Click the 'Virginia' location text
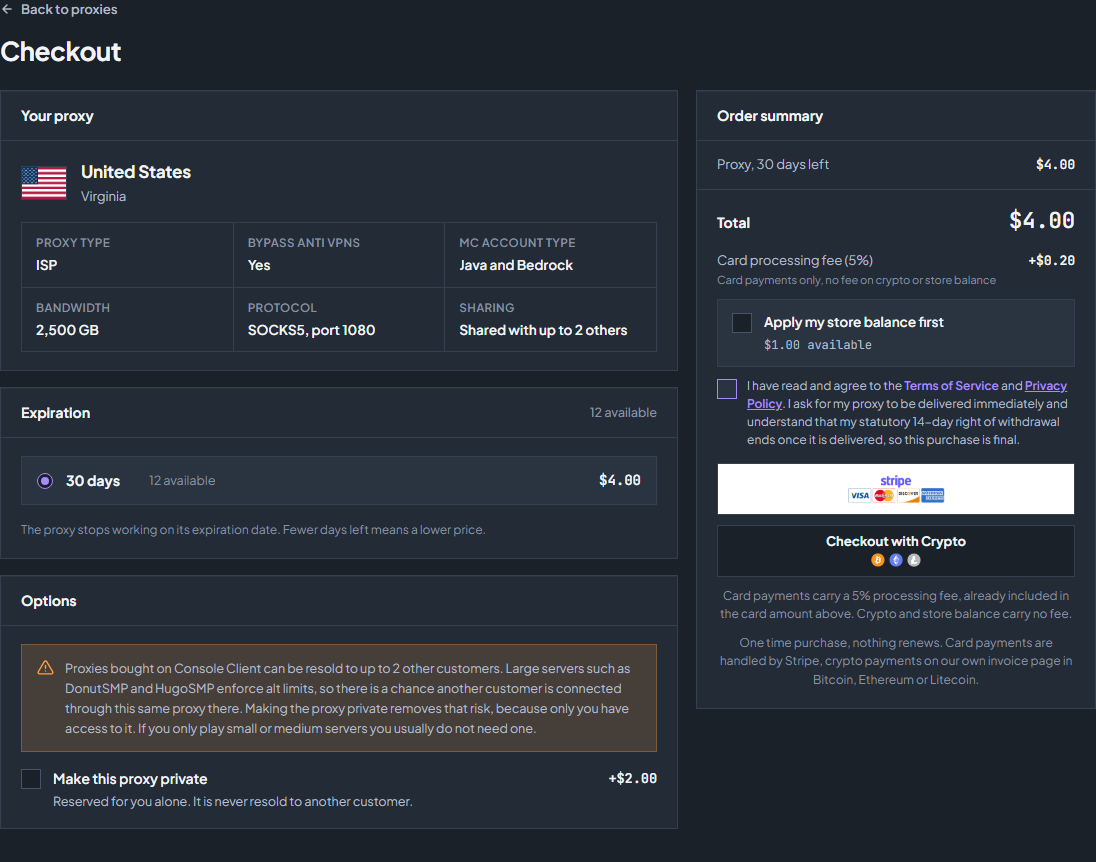Image resolution: width=1096 pixels, height=862 pixels. coord(103,196)
